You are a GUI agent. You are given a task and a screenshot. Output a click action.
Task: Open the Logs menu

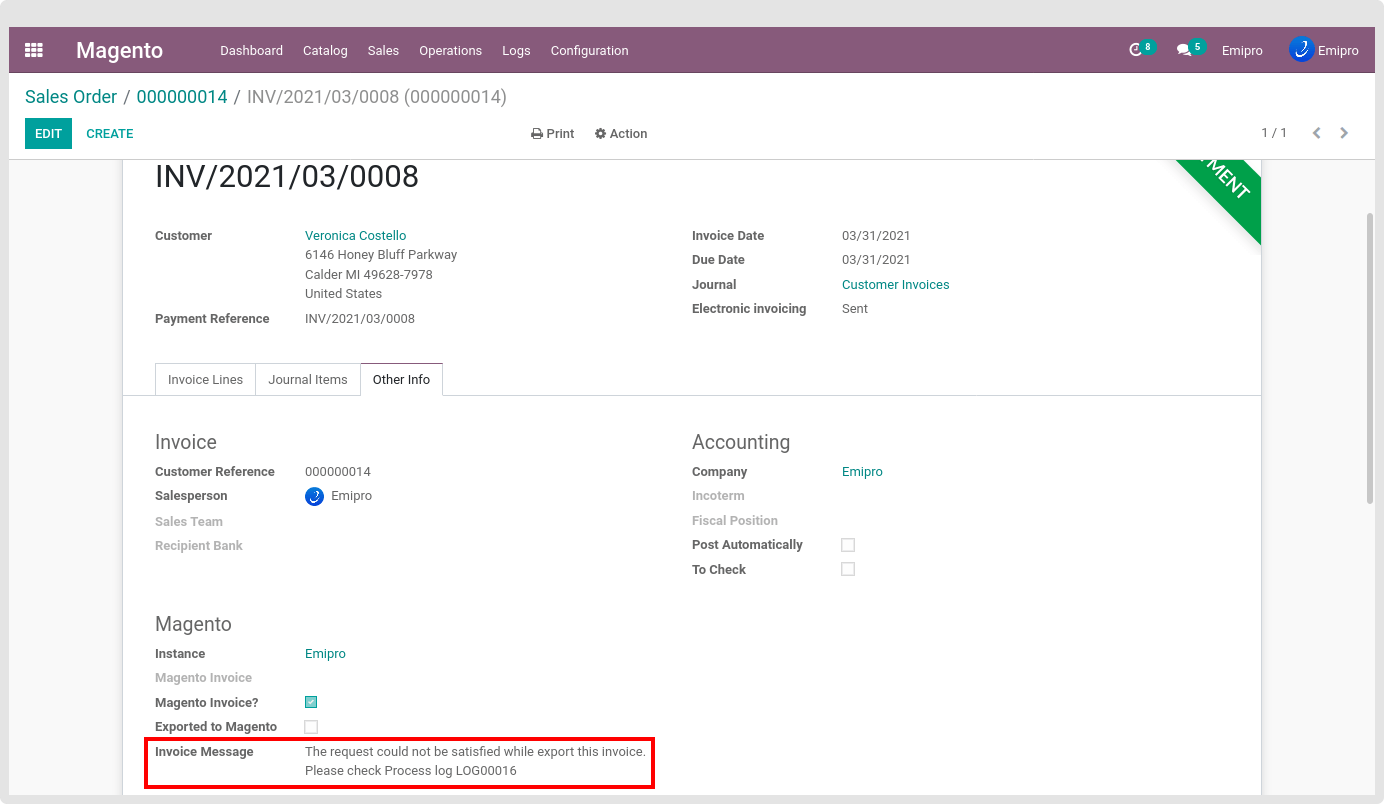point(516,50)
